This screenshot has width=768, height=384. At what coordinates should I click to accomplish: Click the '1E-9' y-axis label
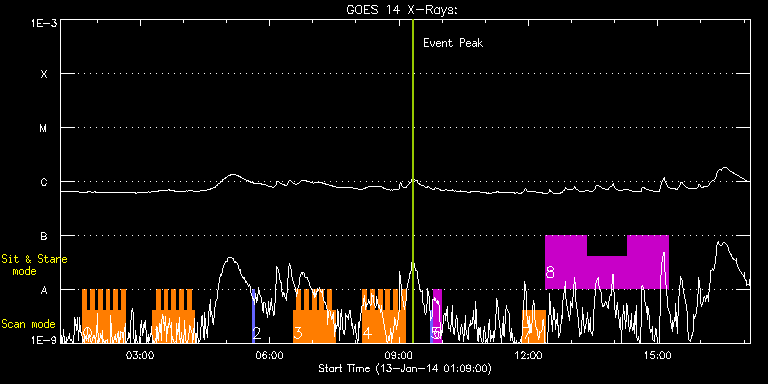click(43, 339)
